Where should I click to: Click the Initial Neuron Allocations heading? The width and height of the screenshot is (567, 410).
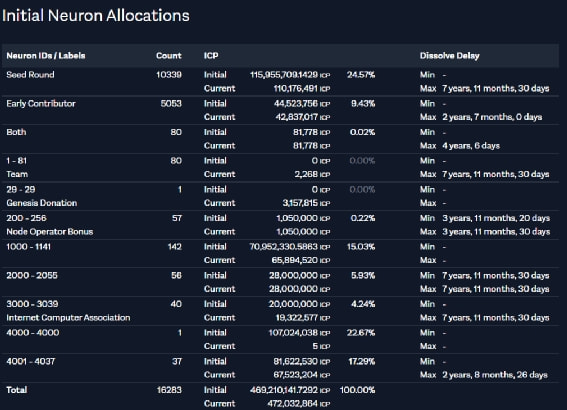tap(96, 16)
